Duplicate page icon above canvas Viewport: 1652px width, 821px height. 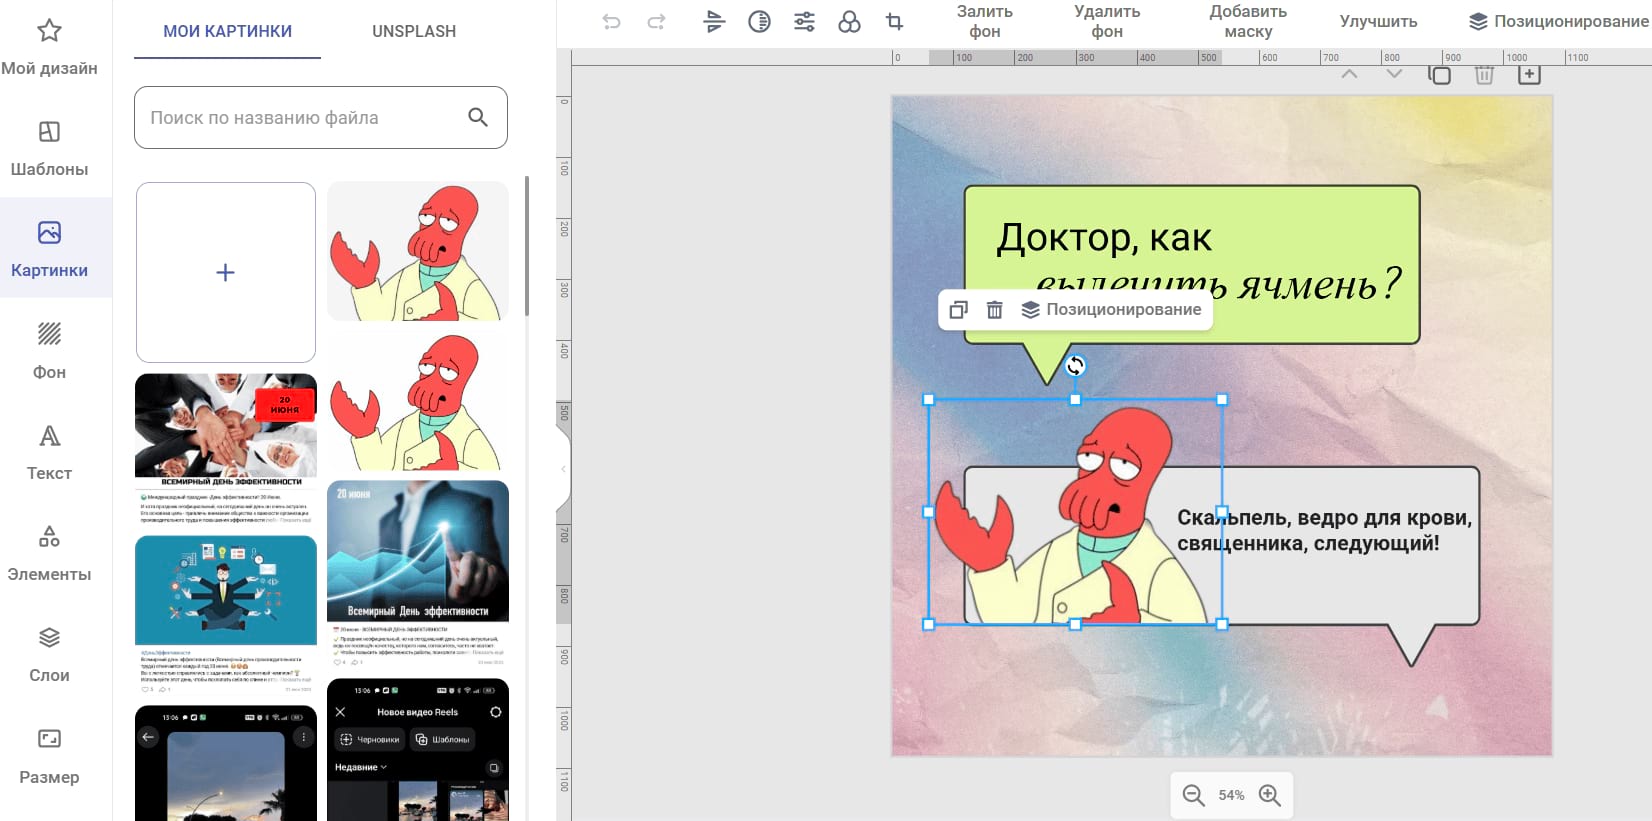[1439, 75]
